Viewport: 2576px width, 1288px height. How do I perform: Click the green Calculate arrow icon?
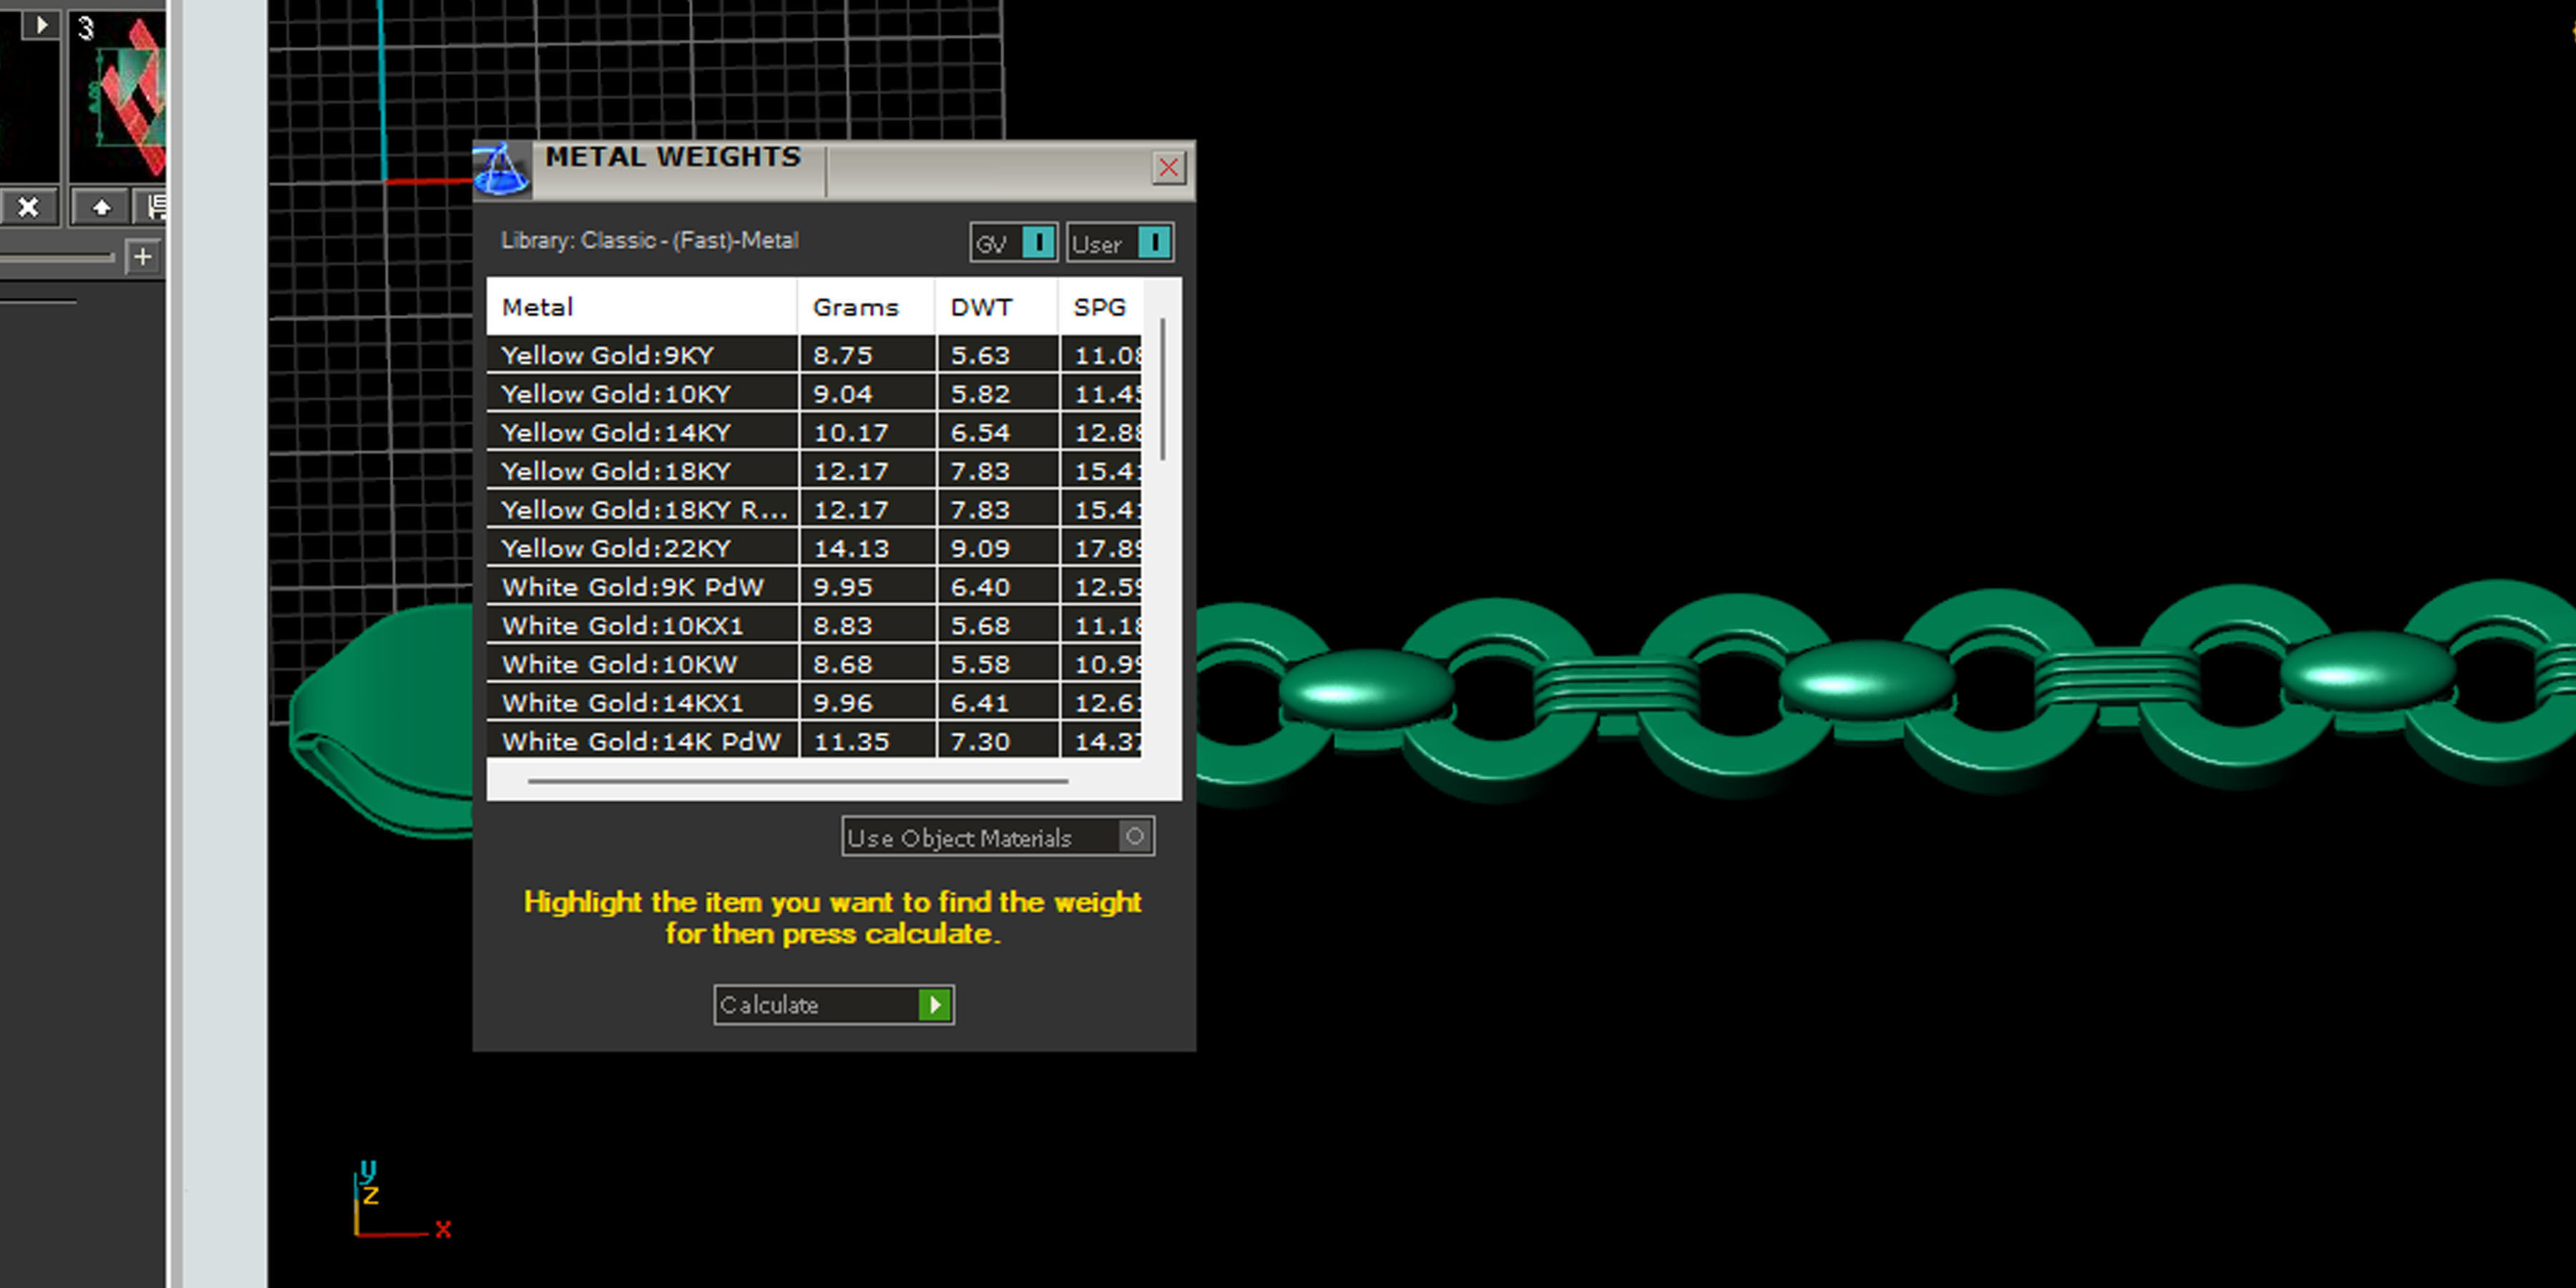[934, 1005]
